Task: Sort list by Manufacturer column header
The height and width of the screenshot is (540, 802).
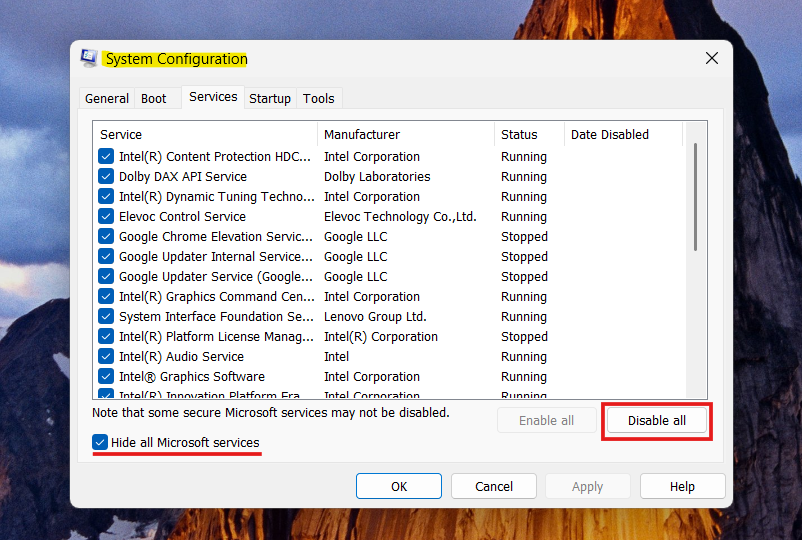Action: coord(405,134)
